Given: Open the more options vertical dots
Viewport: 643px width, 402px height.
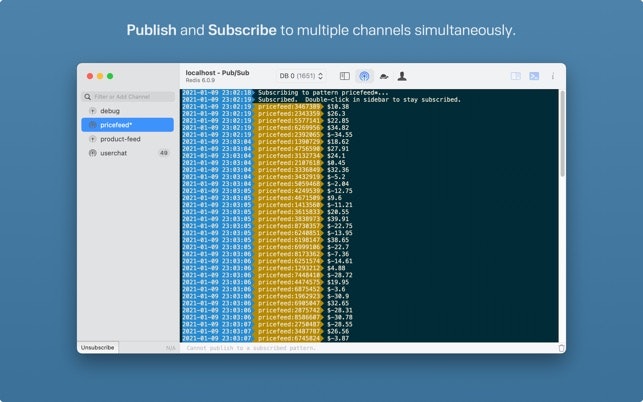Looking at the screenshot, I should (x=553, y=76).
